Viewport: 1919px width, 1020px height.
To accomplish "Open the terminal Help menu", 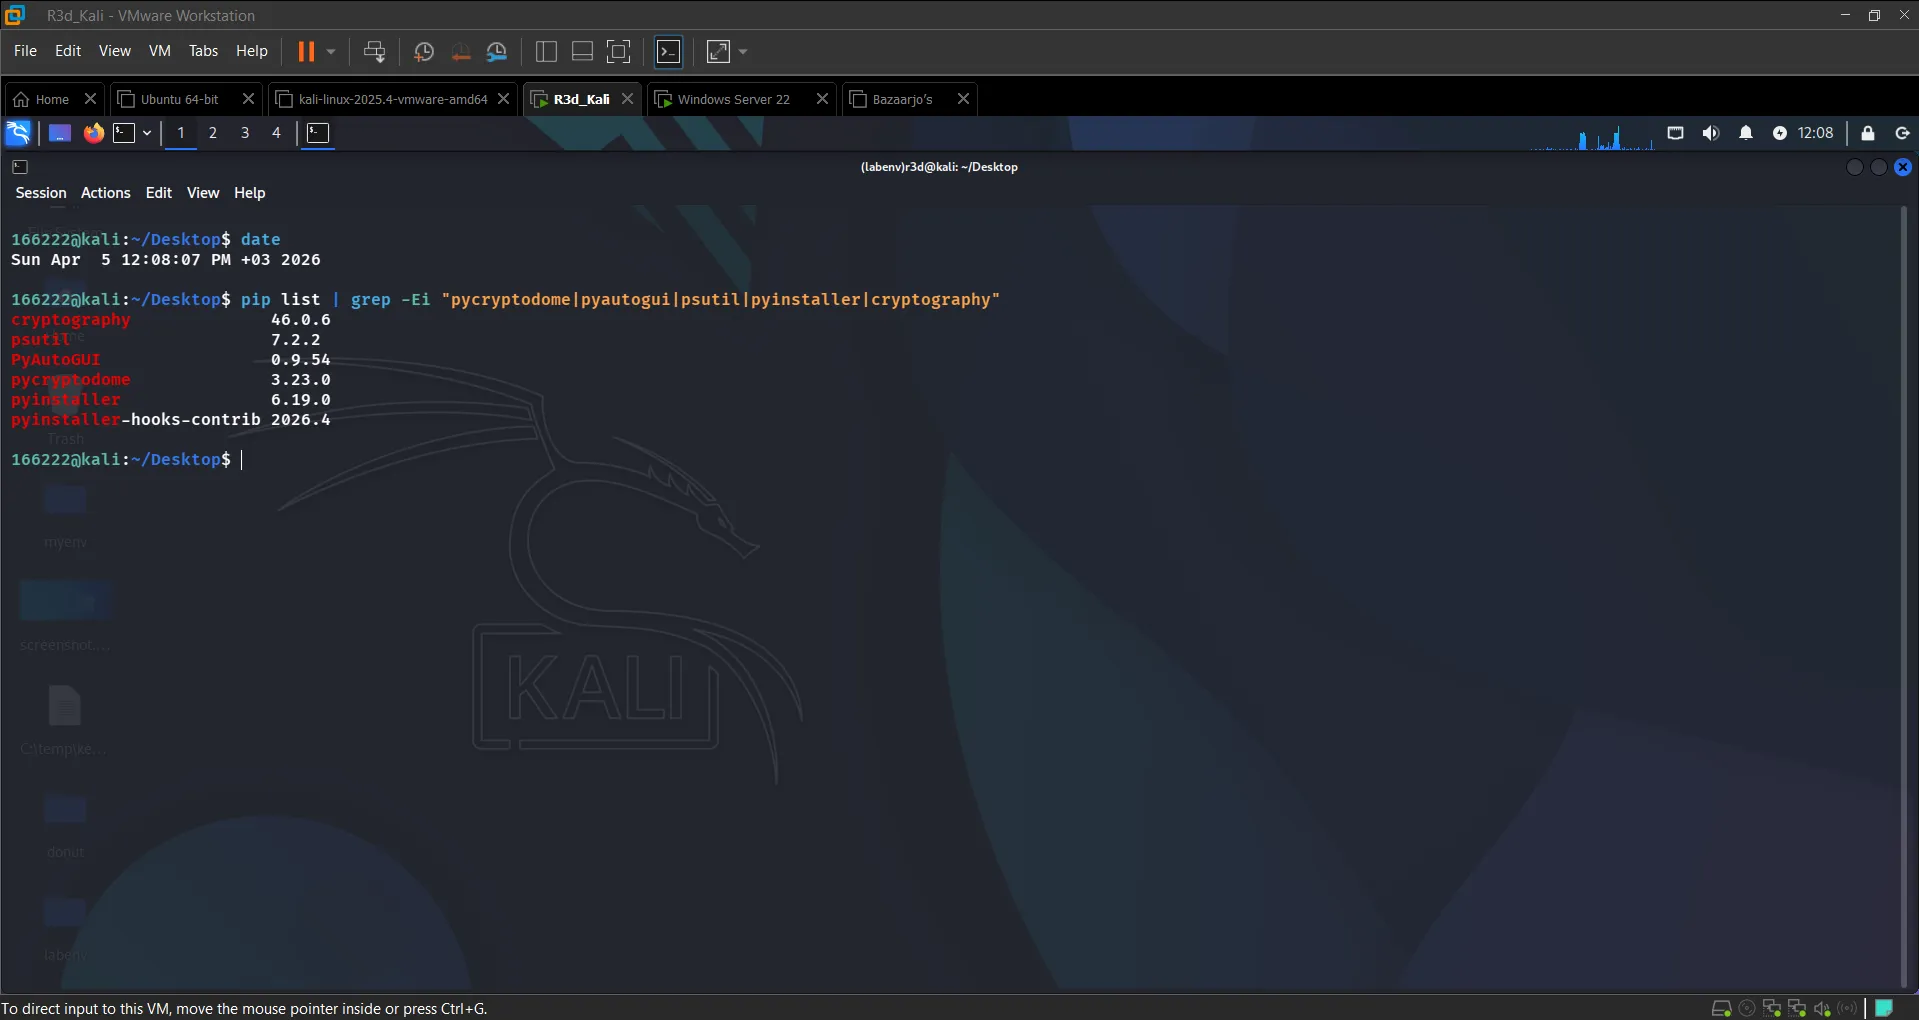I will click(x=250, y=193).
